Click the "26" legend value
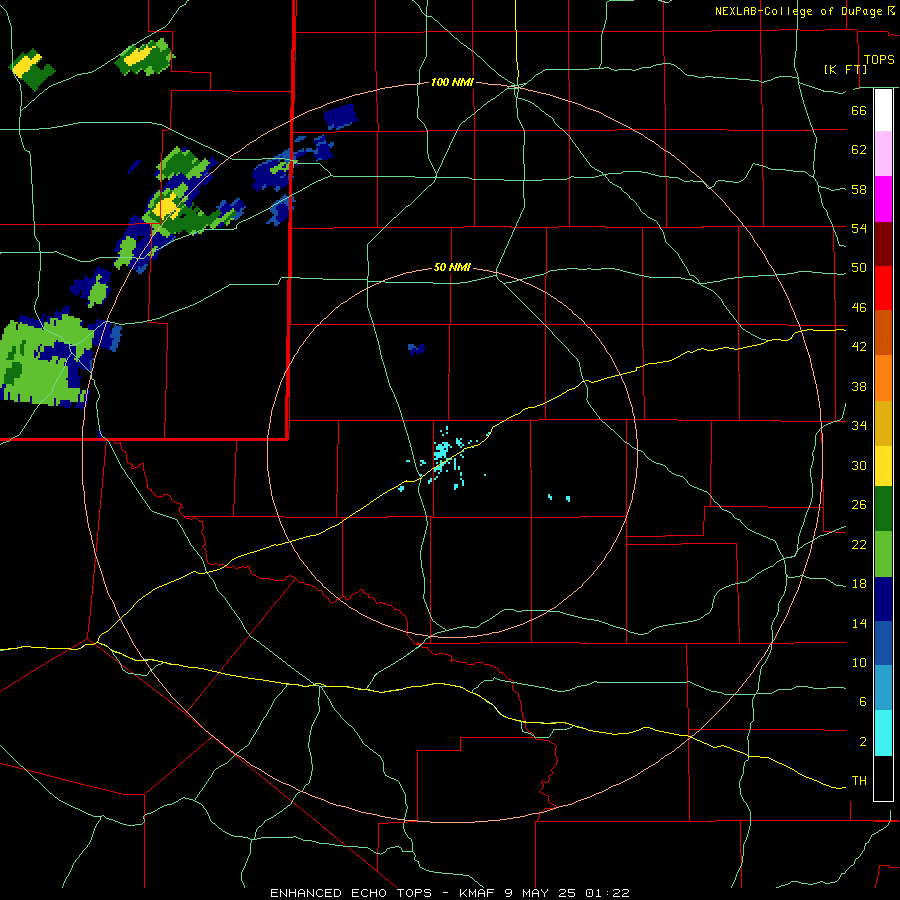Viewport: 900px width, 900px height. pos(859,505)
